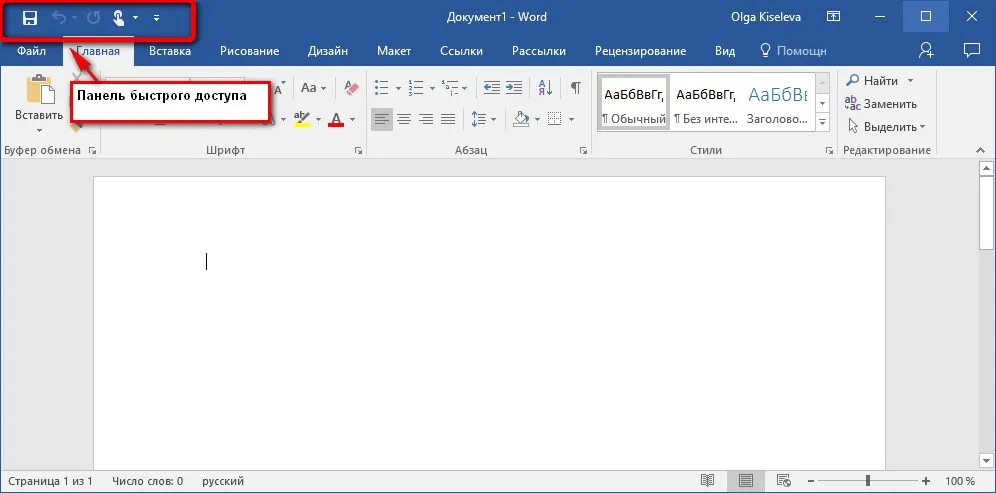Click the Помощн lightbulb search box
The height and width of the screenshot is (493, 996).
(793, 51)
